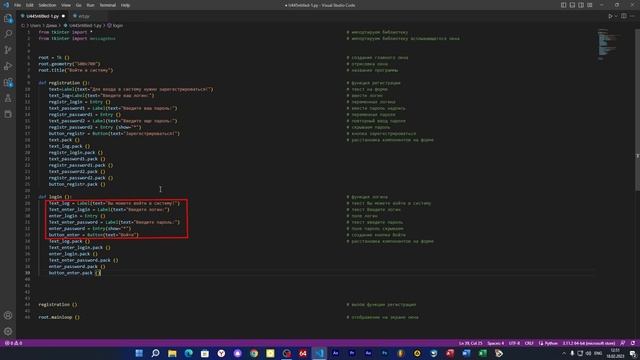Viewport: 640px width, 360px height.
Task: Open File Explorer from taskbar
Action: tap(172, 353)
